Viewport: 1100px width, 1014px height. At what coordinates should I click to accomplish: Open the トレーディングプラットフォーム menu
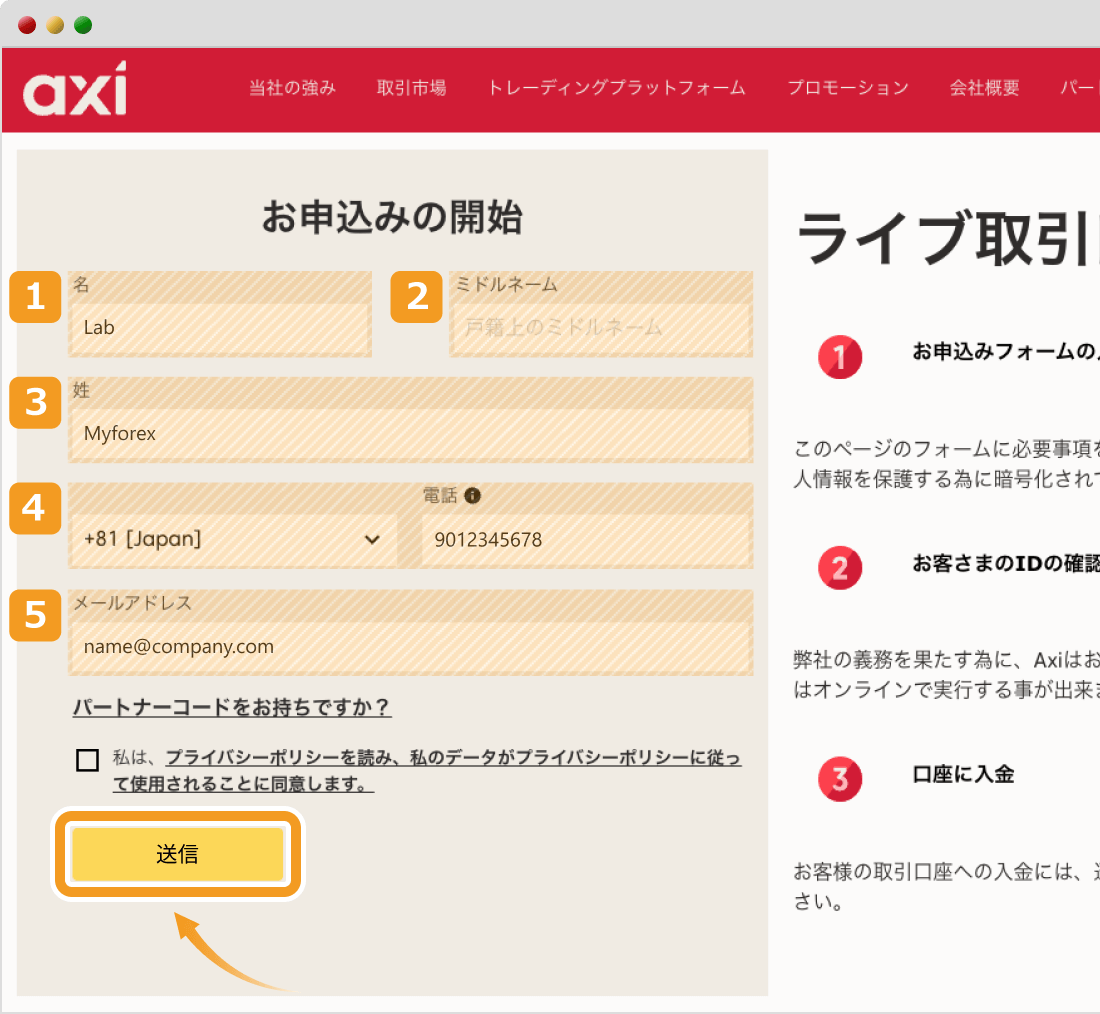[x=616, y=88]
